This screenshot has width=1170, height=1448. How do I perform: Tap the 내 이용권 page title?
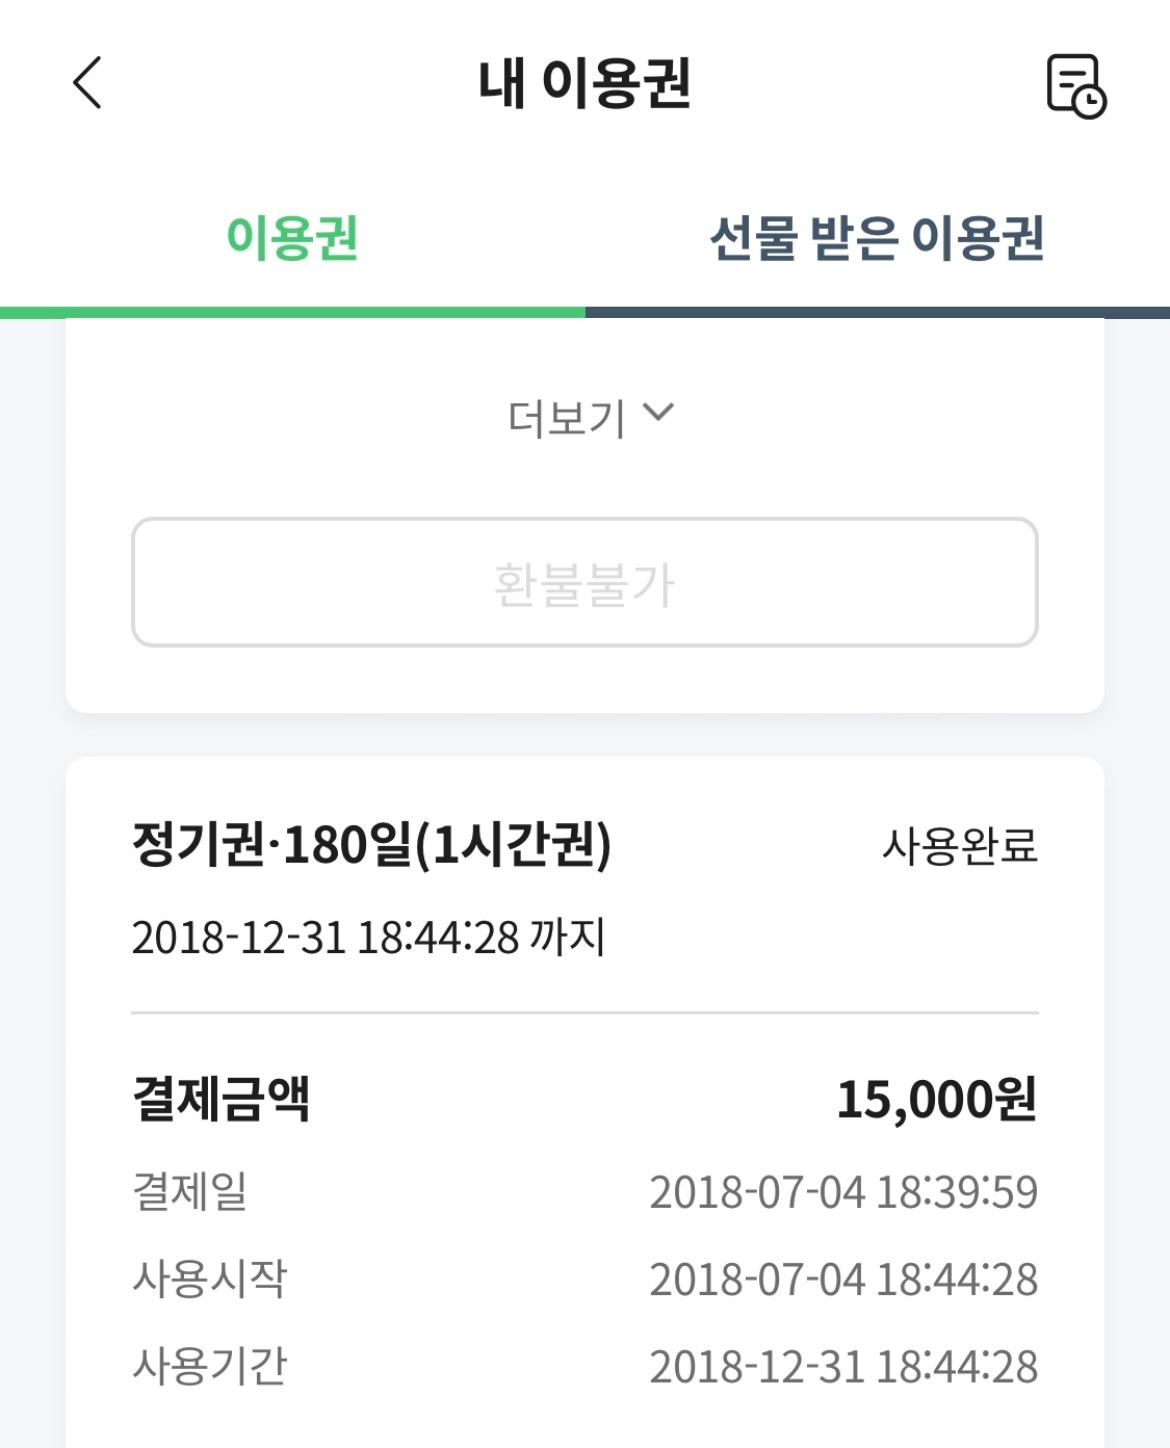[x=585, y=83]
